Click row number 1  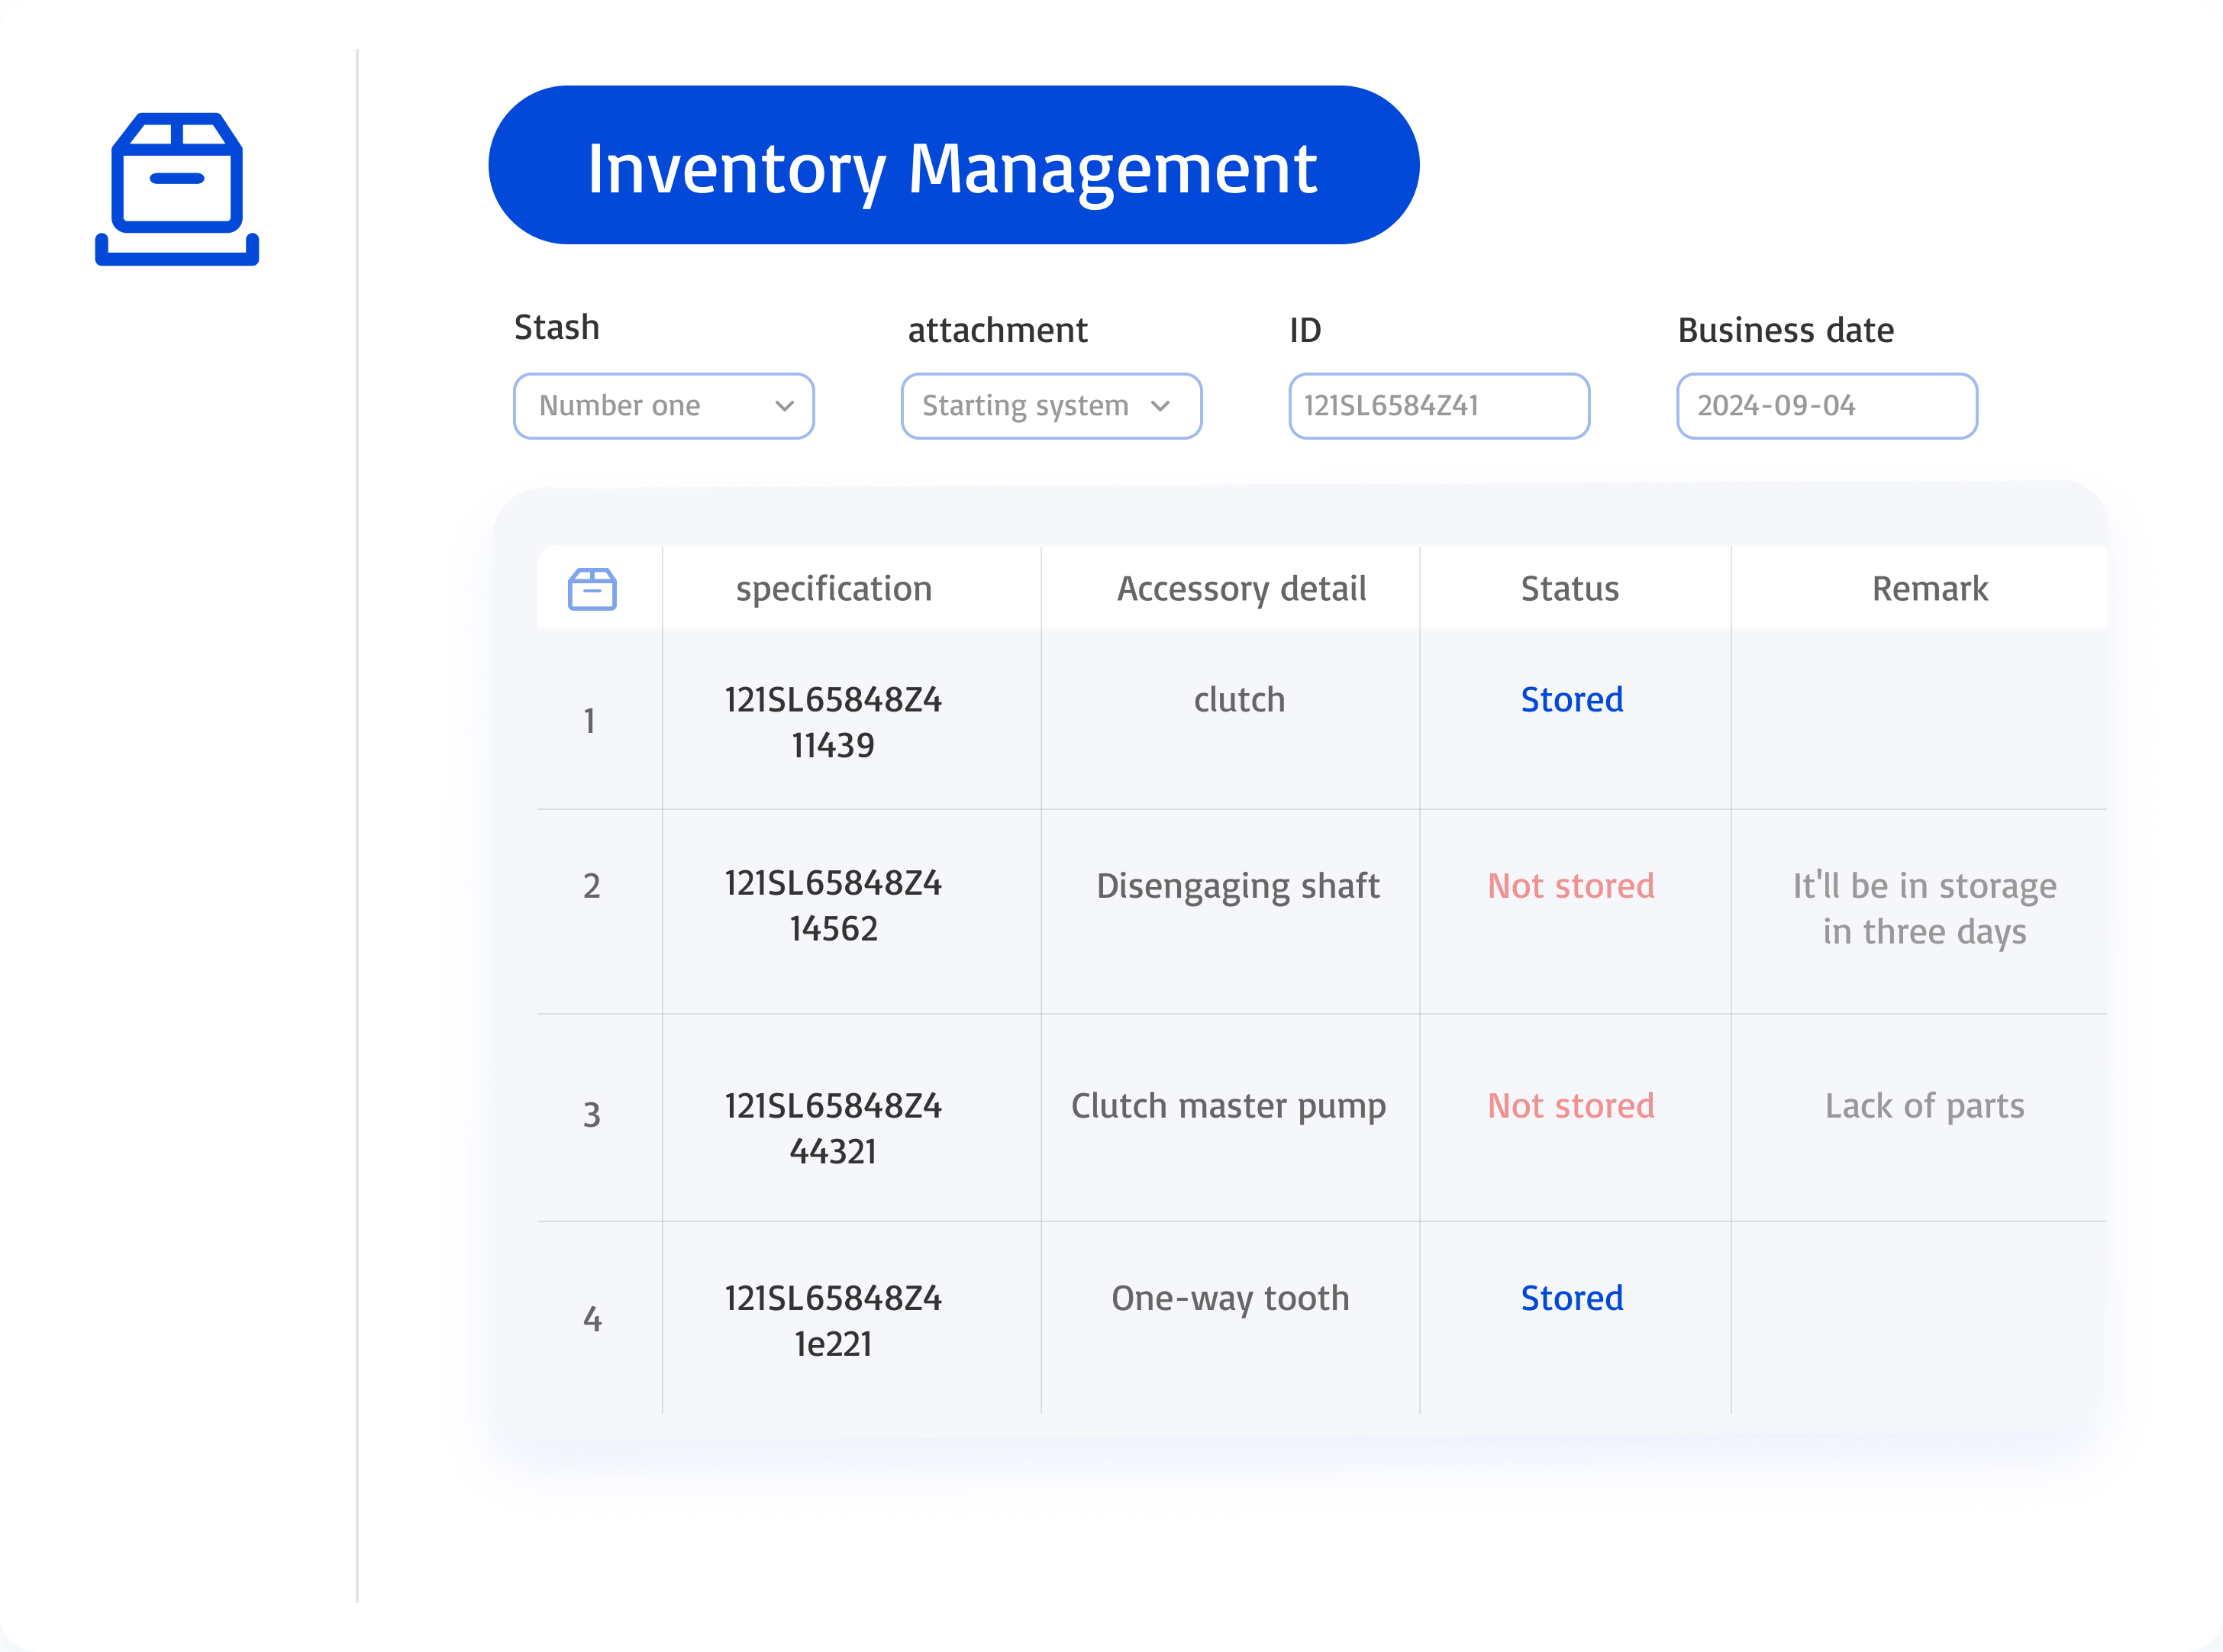[590, 721]
